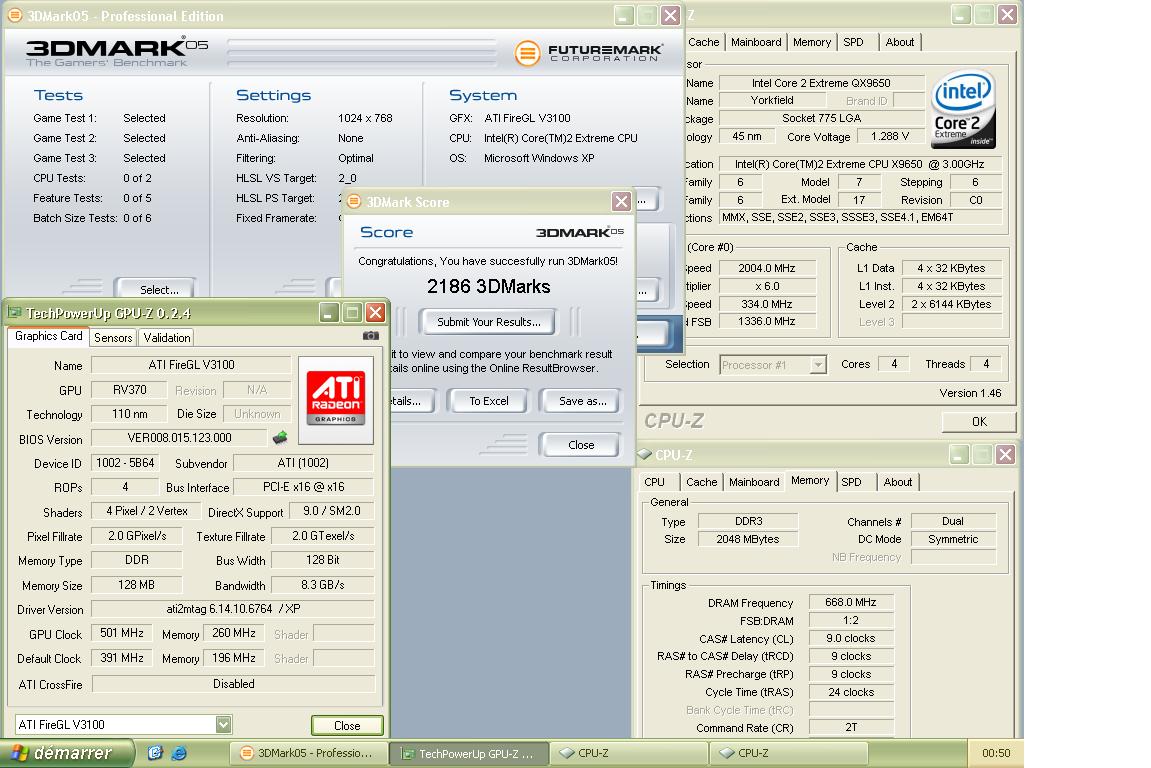Image resolution: width=1151 pixels, height=768 pixels.
Task: Open the SPD tab in lower CPU-Z
Action: click(x=852, y=482)
